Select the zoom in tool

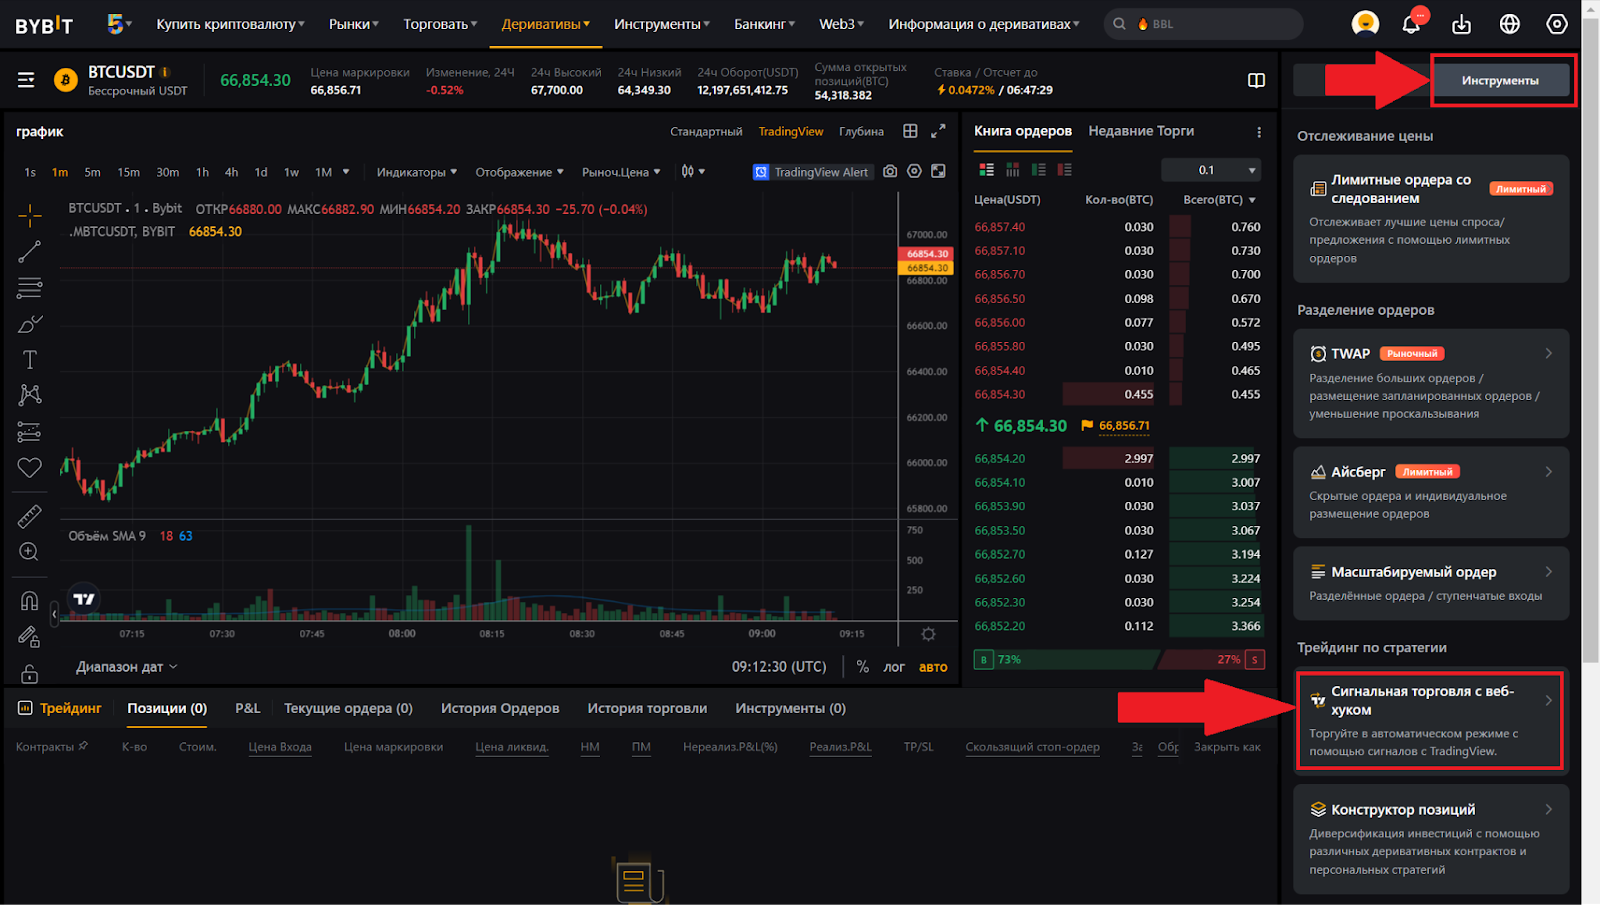(30, 552)
